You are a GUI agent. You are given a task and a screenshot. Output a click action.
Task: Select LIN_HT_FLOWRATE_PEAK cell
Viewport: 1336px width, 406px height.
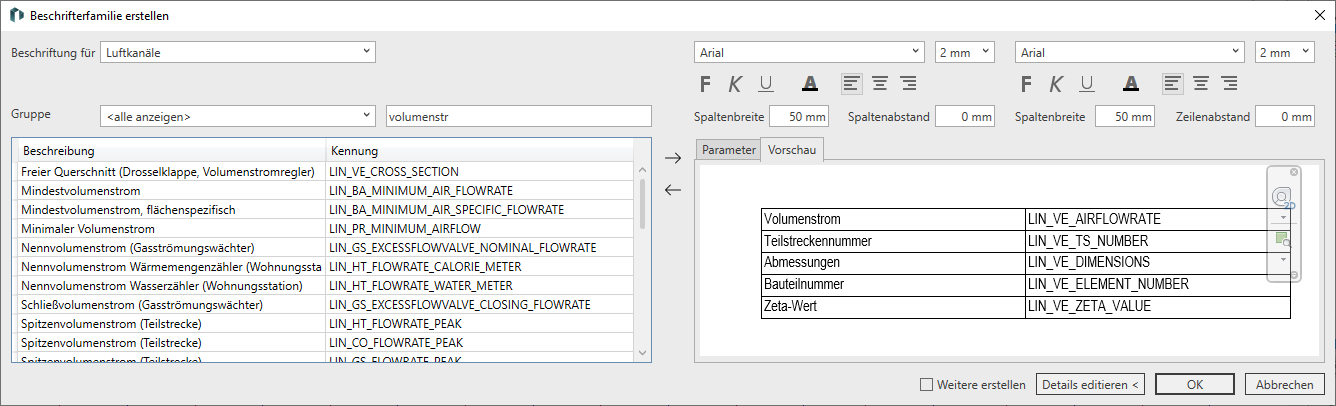[x=480, y=323]
